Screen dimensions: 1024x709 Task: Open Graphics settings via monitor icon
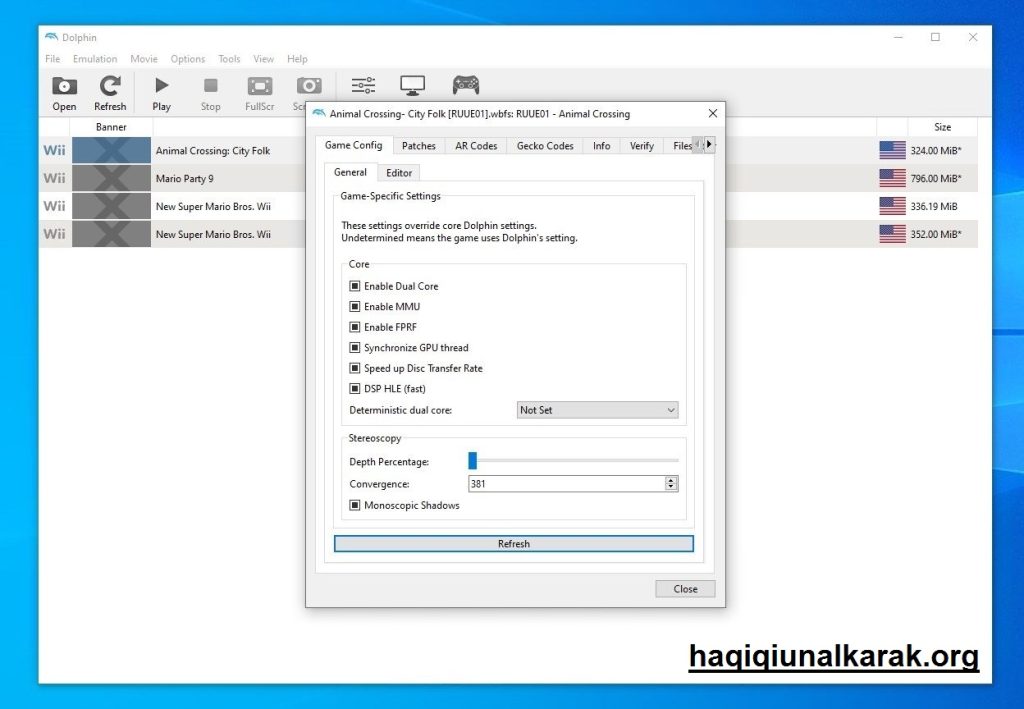tap(413, 86)
